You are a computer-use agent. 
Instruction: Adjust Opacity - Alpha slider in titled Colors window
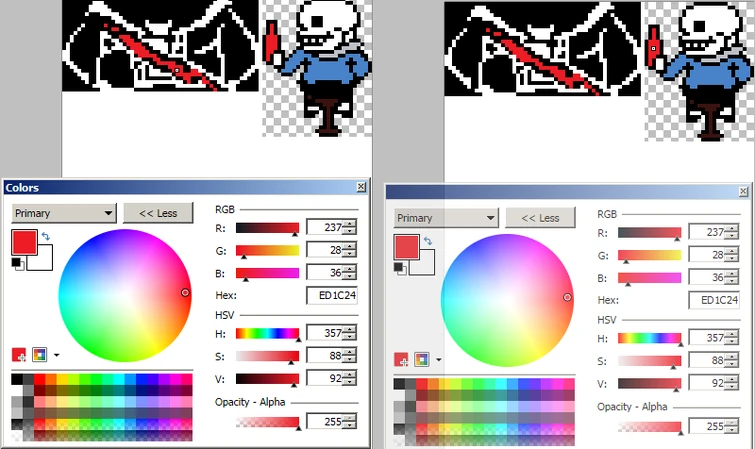click(x=267, y=423)
